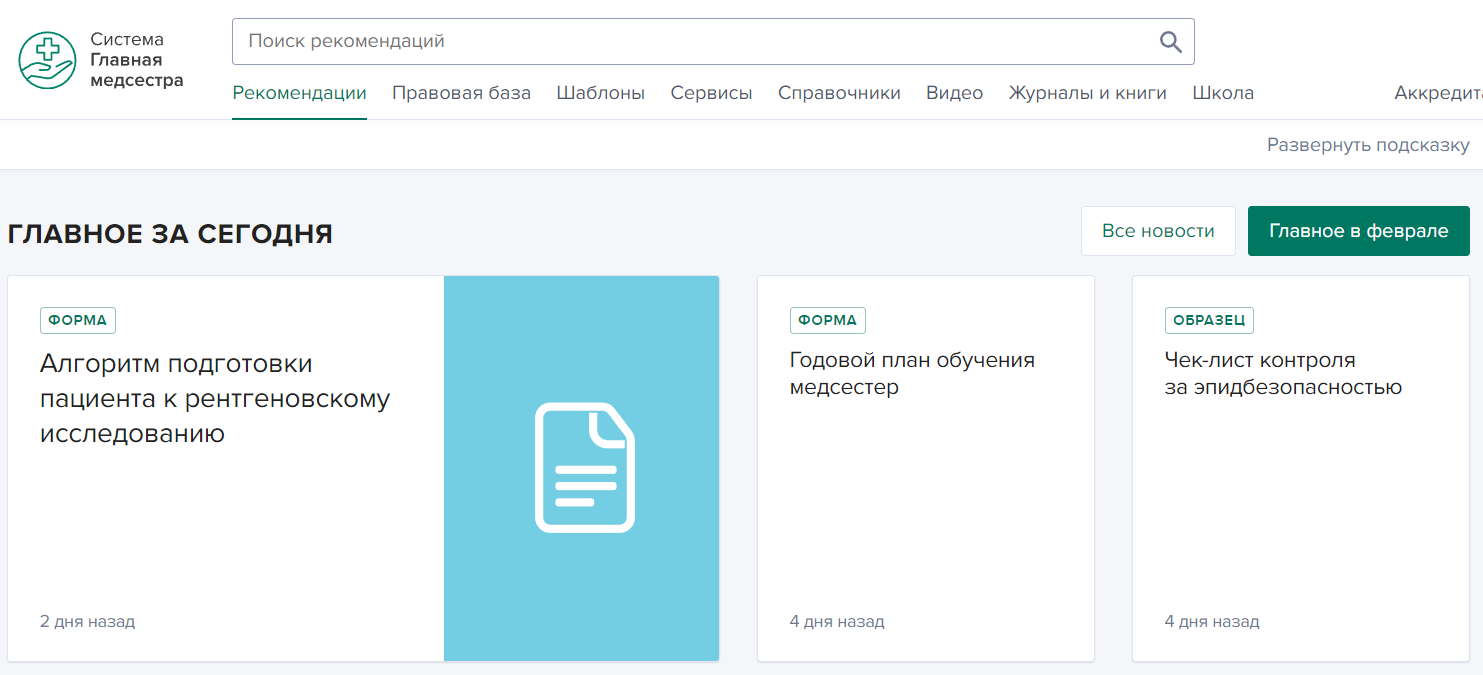This screenshot has width=1483, height=675.
Task: Open the Видео section
Action: 954,93
